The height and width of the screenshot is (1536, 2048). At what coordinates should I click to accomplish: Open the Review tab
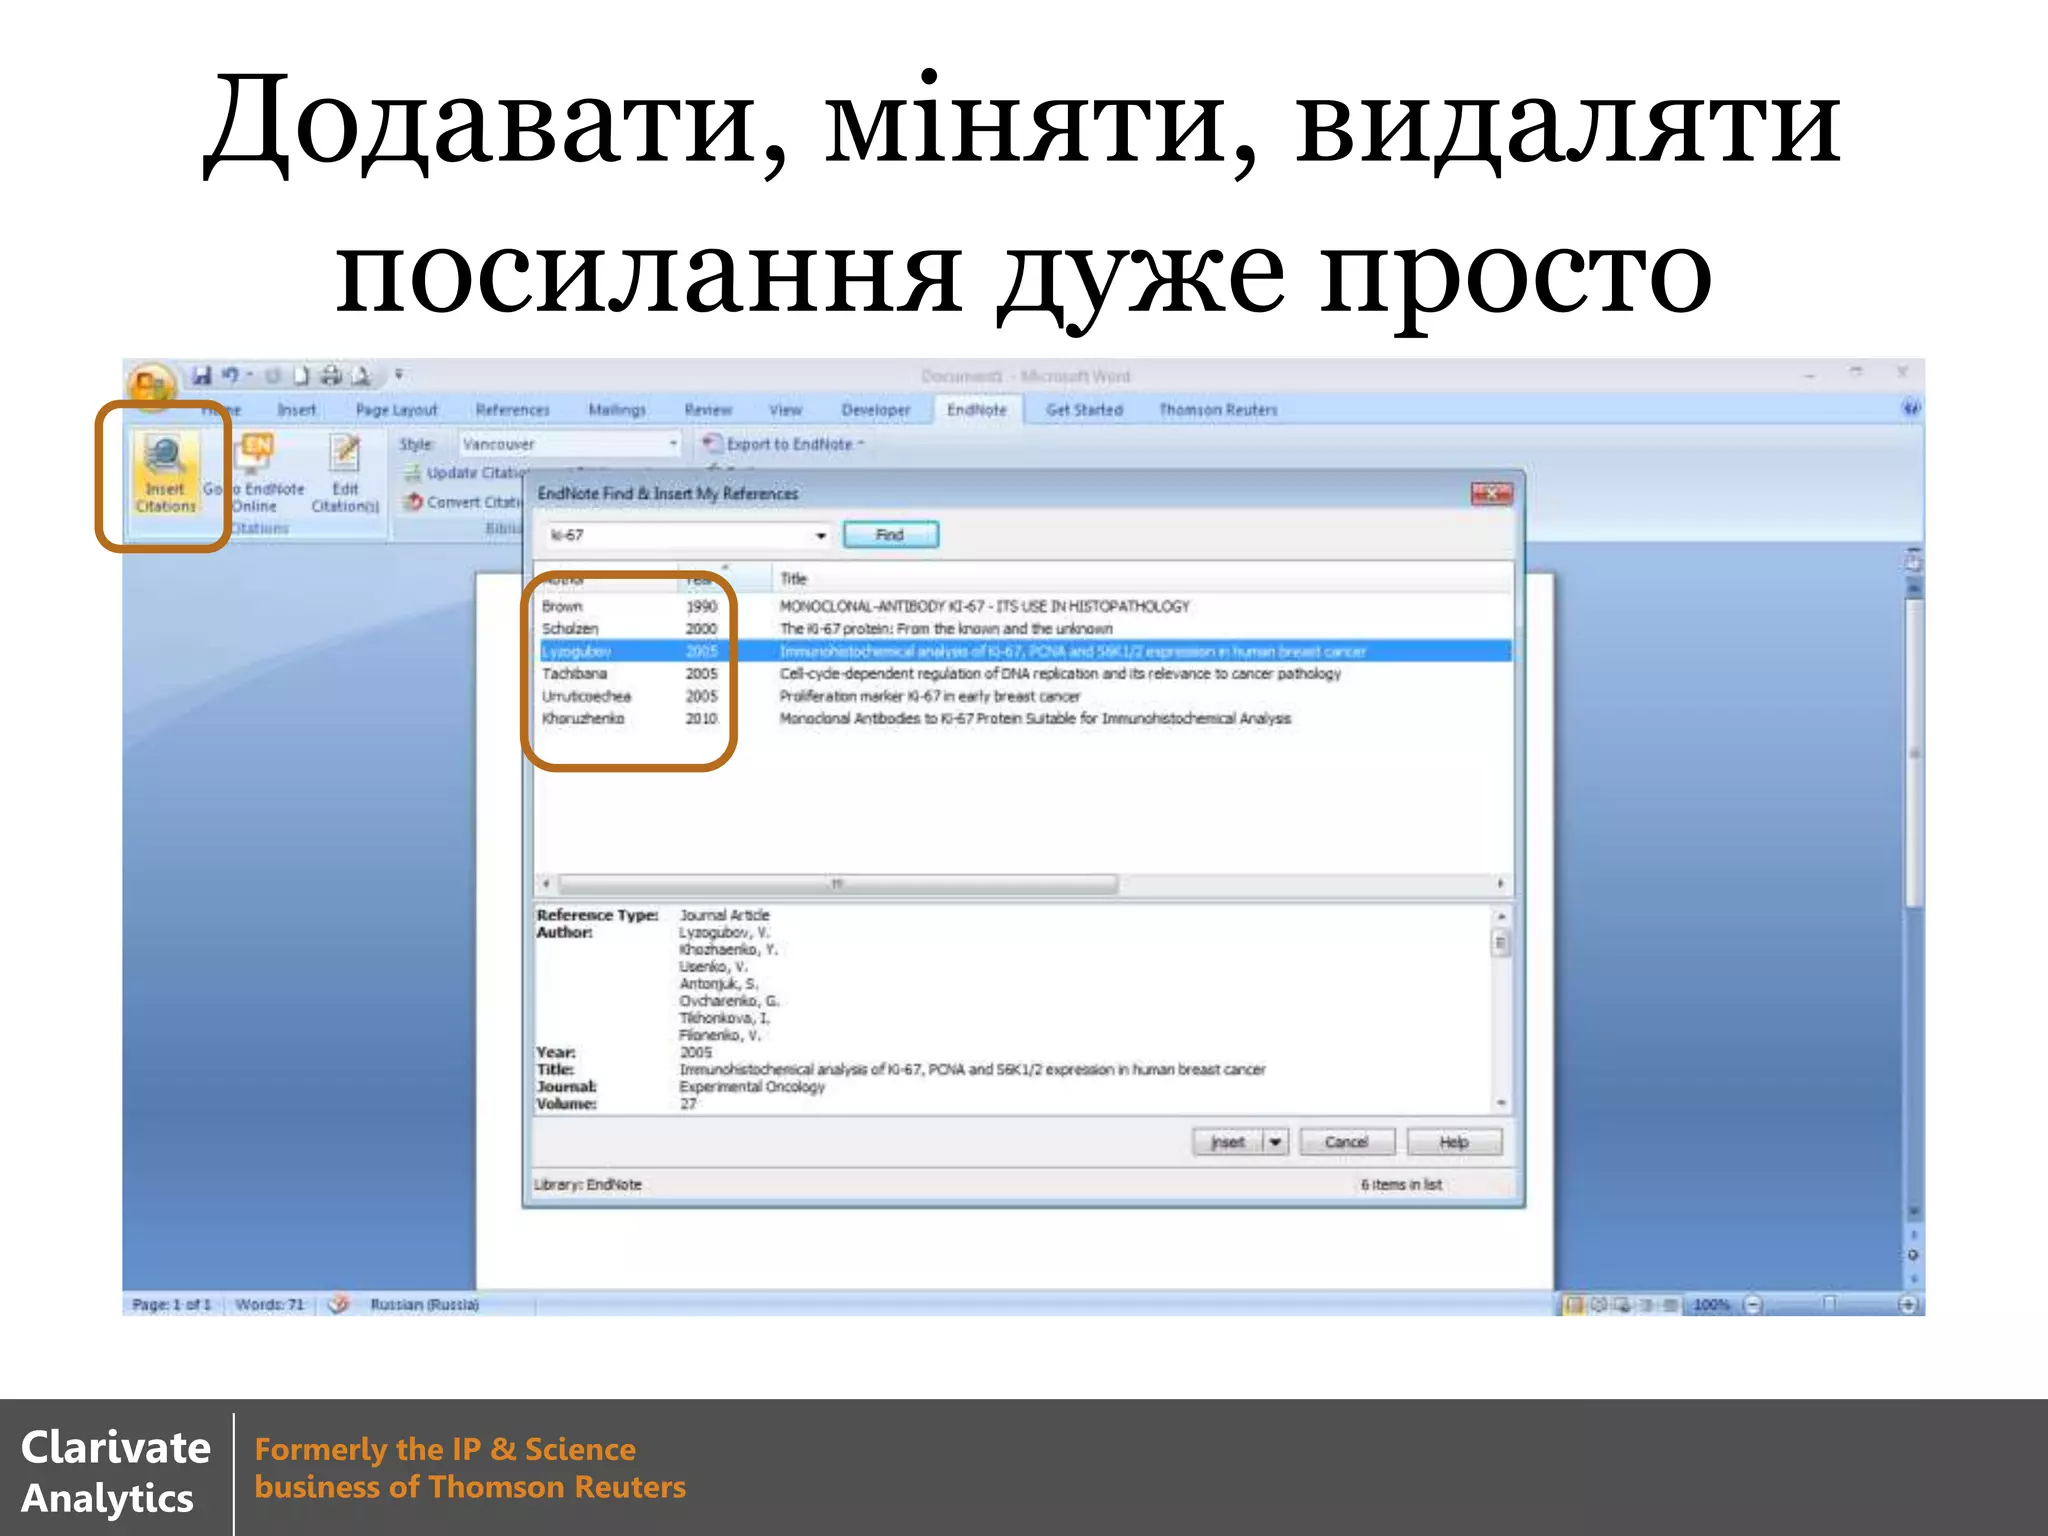[708, 410]
